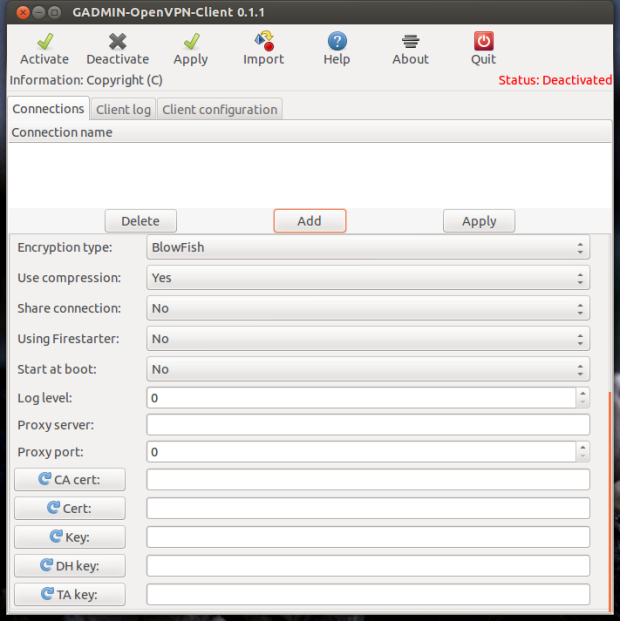Click the Connection name column header
This screenshot has height=621, width=620.
point(310,132)
